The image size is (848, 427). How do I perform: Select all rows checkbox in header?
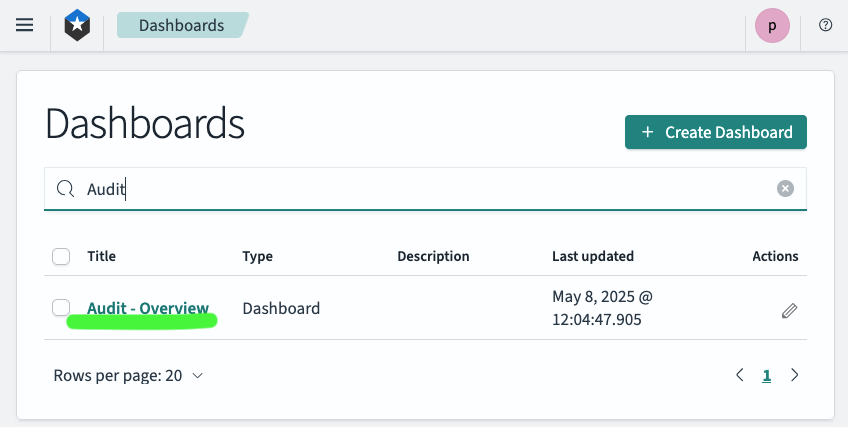[x=61, y=256]
